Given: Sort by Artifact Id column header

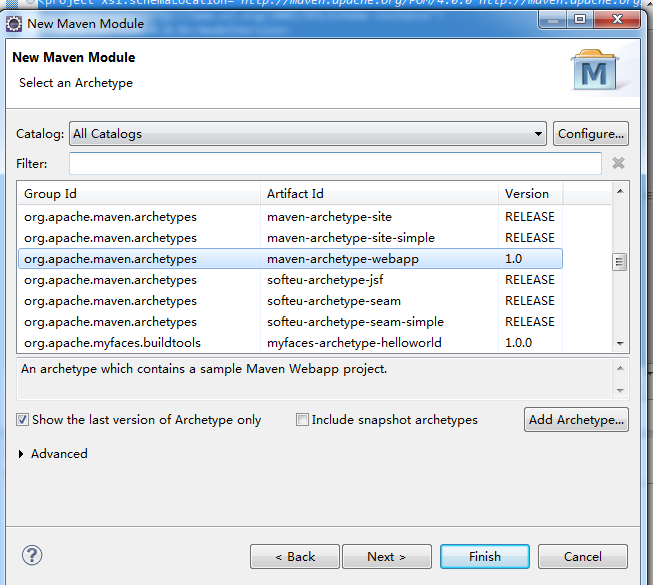Looking at the screenshot, I should tap(379, 194).
